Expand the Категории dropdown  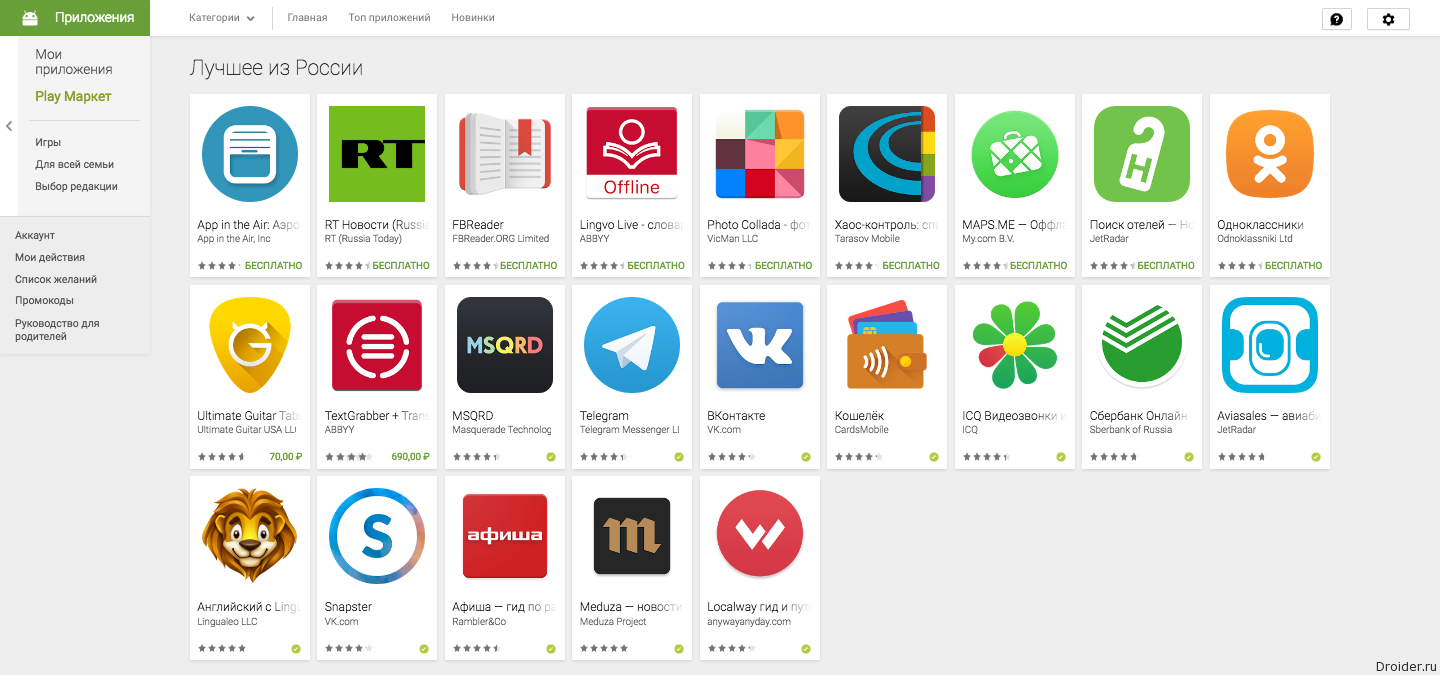(x=221, y=18)
